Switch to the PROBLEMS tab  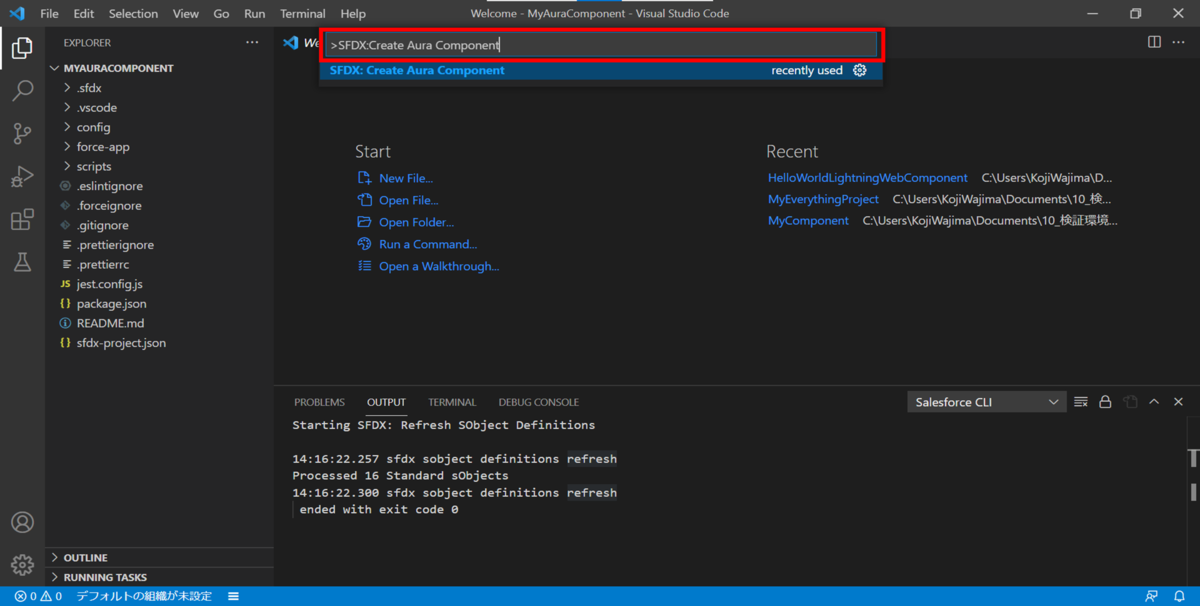pyautogui.click(x=319, y=402)
